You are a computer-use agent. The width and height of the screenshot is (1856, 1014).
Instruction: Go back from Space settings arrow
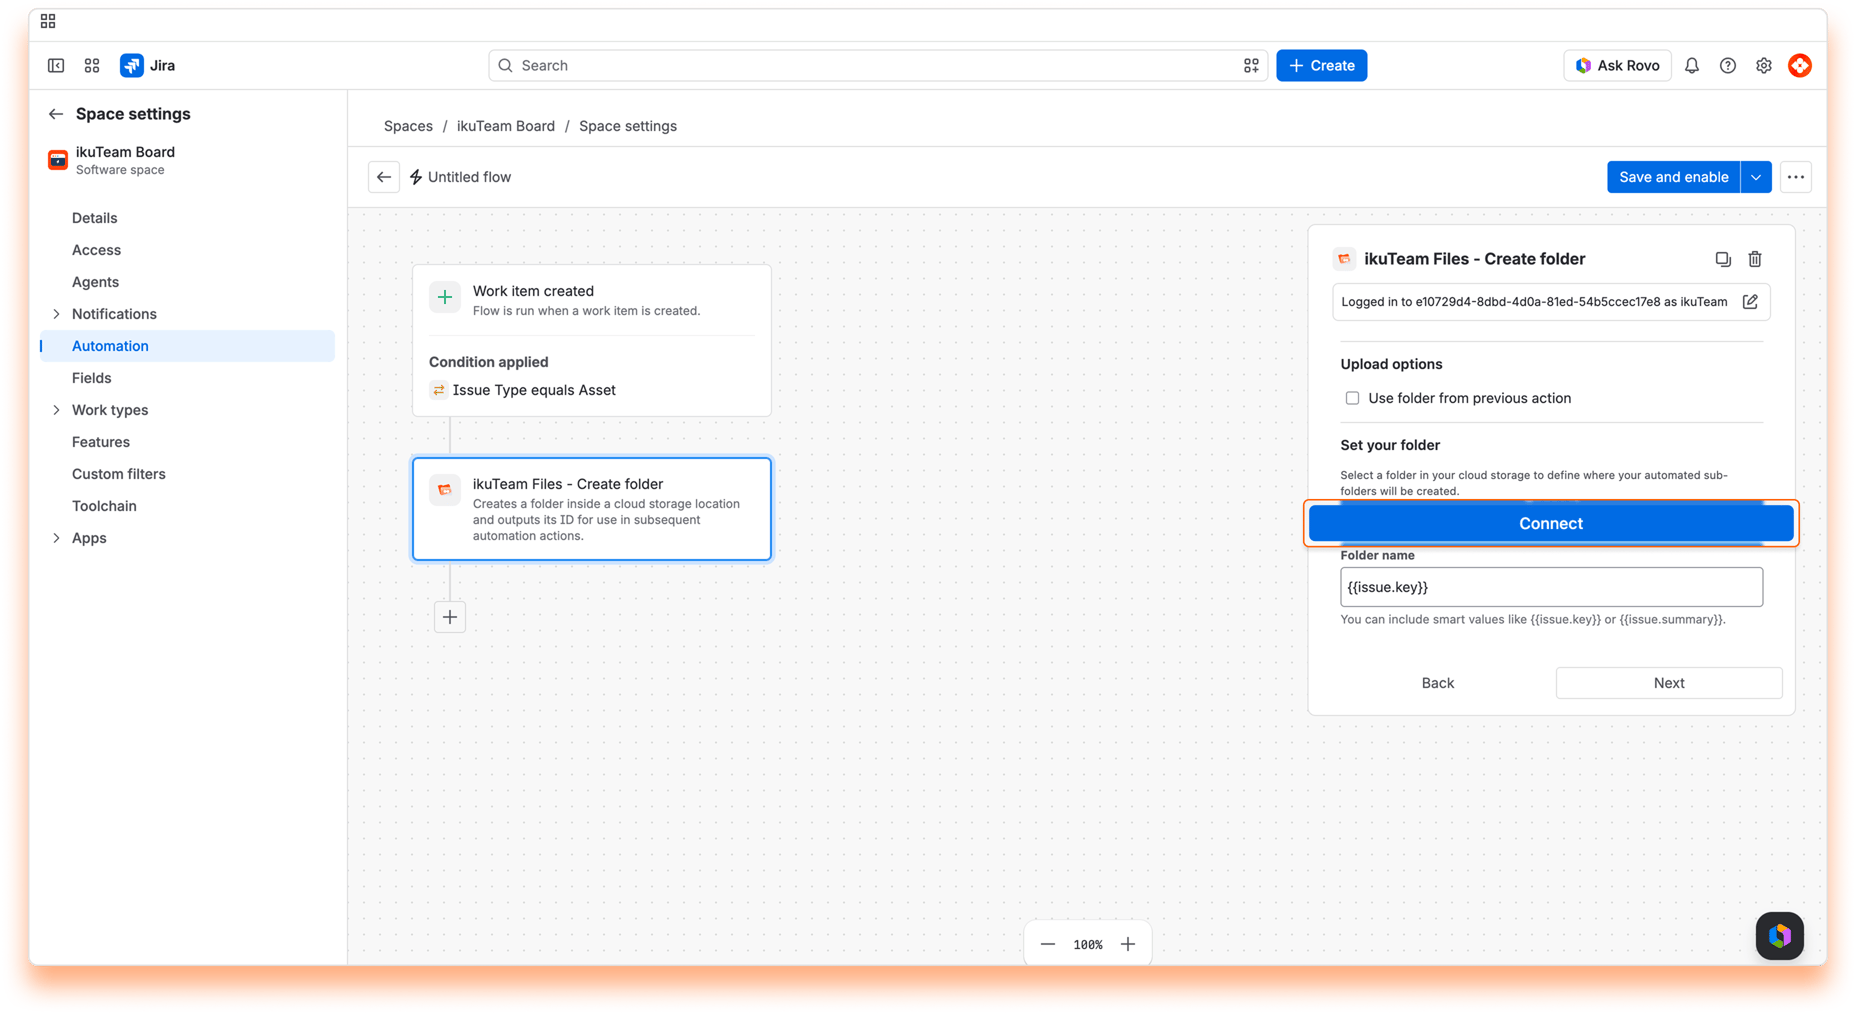pos(56,114)
